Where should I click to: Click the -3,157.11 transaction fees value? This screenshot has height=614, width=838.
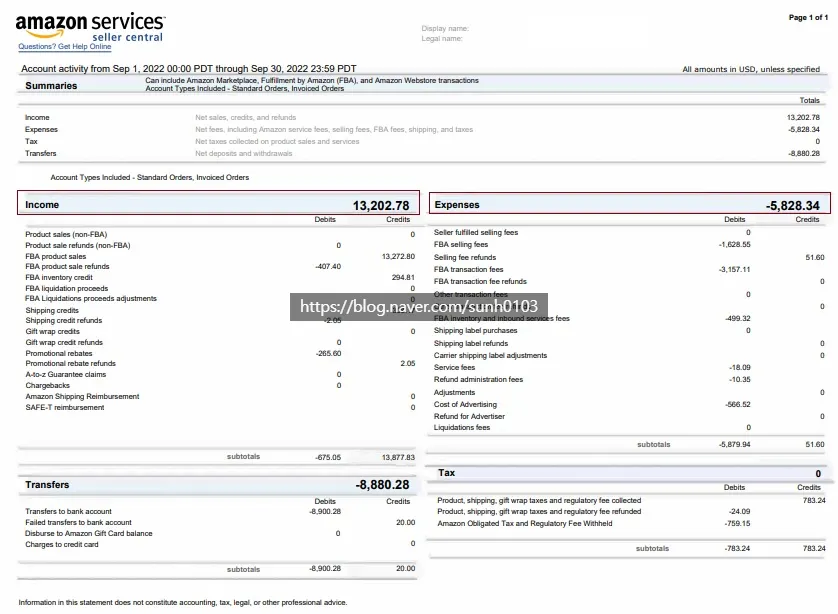coord(734,270)
